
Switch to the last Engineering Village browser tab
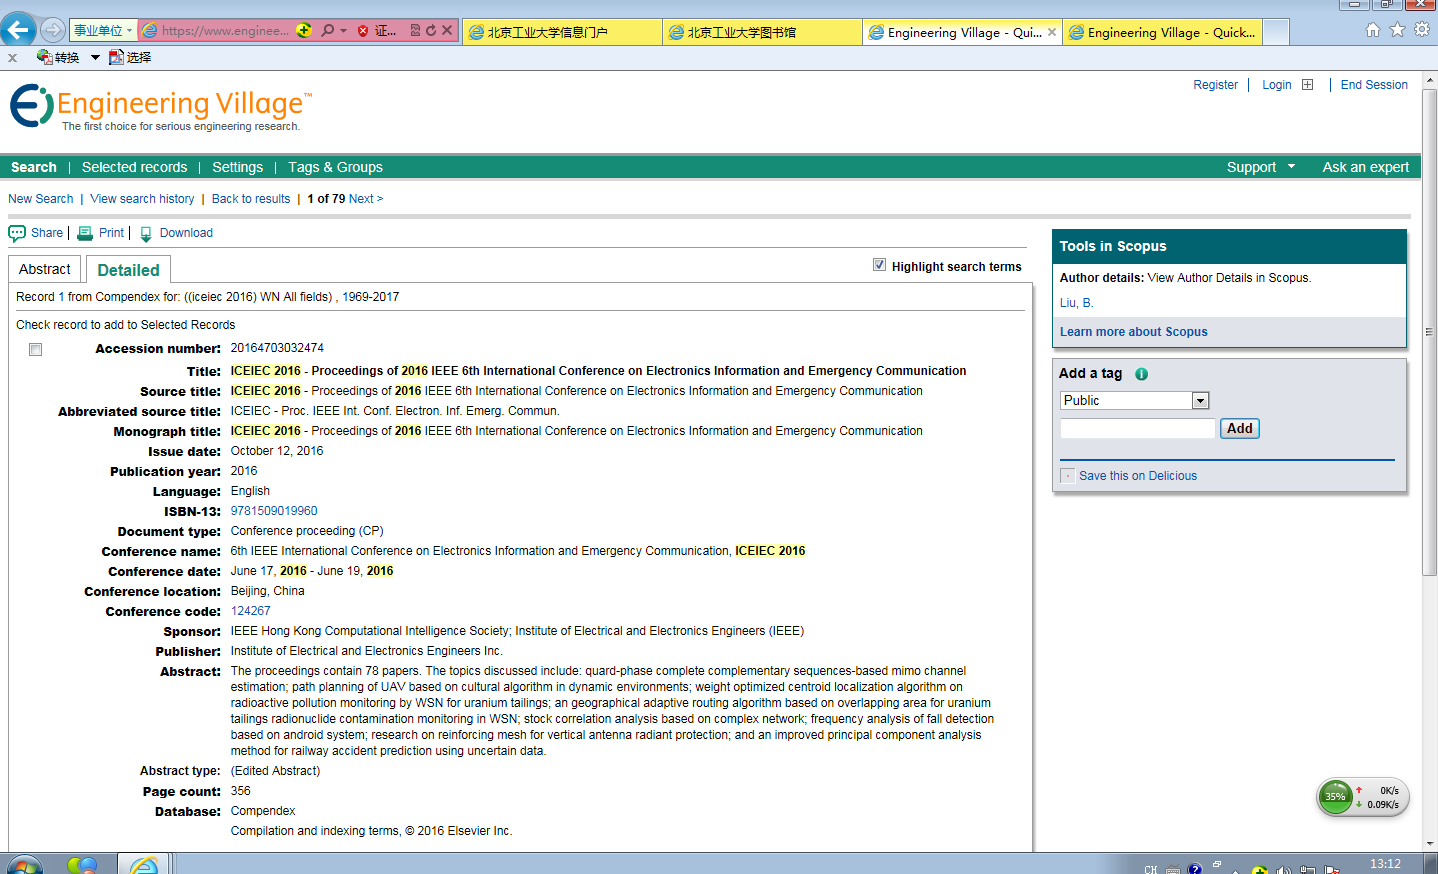[x=1162, y=32]
